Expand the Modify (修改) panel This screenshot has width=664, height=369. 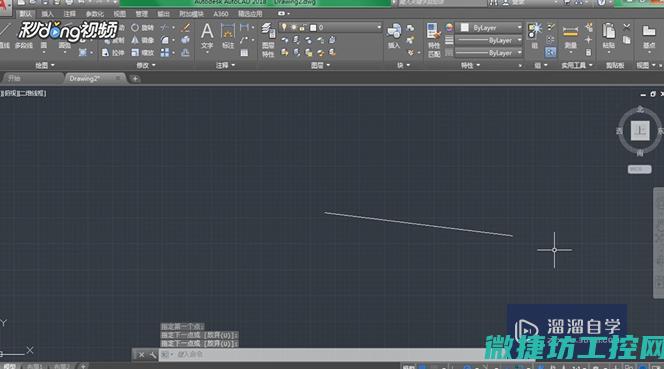[x=146, y=65]
